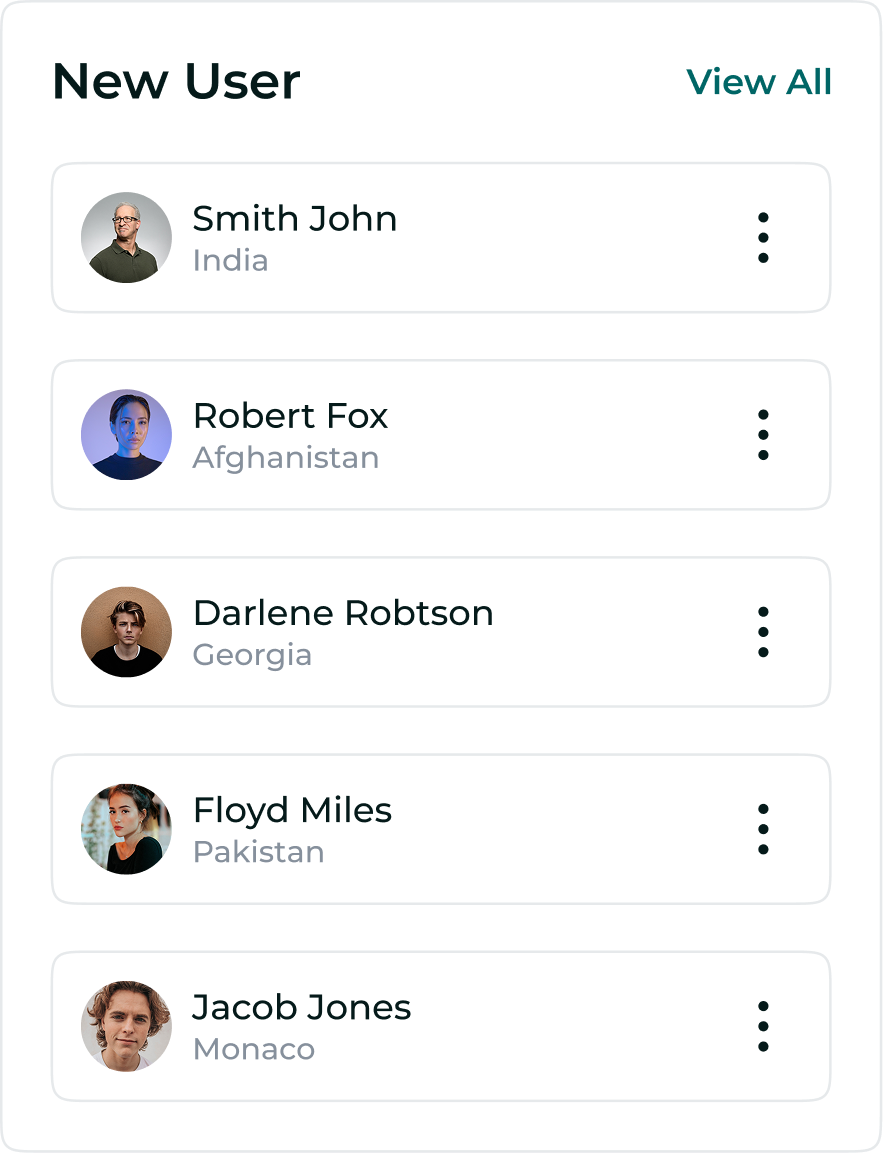Click Floyd Miles' avatar image
The image size is (883, 1153).
click(x=126, y=829)
